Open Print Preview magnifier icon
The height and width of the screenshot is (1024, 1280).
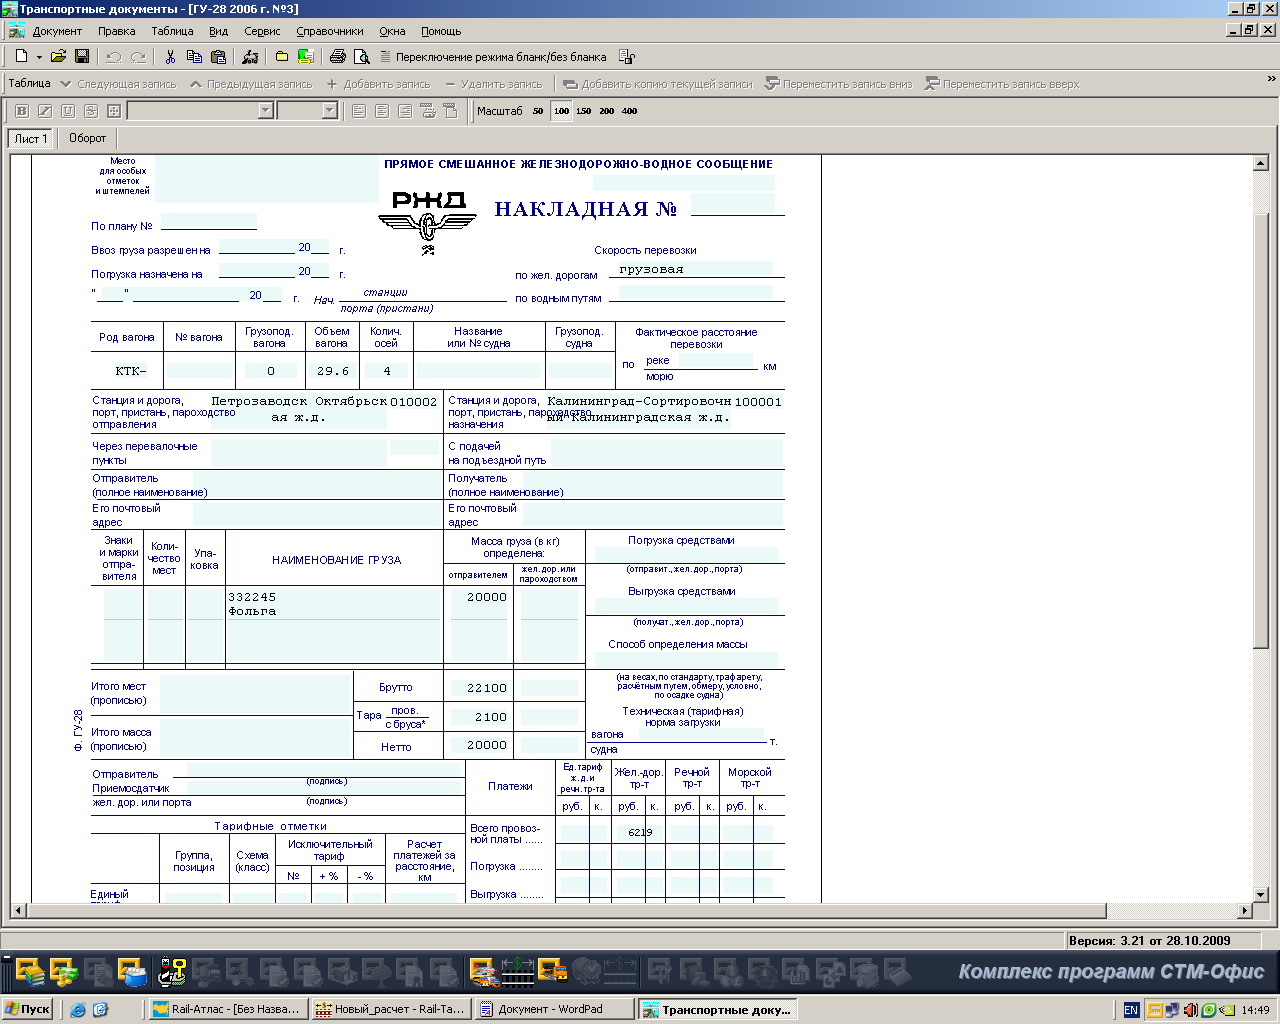[362, 57]
